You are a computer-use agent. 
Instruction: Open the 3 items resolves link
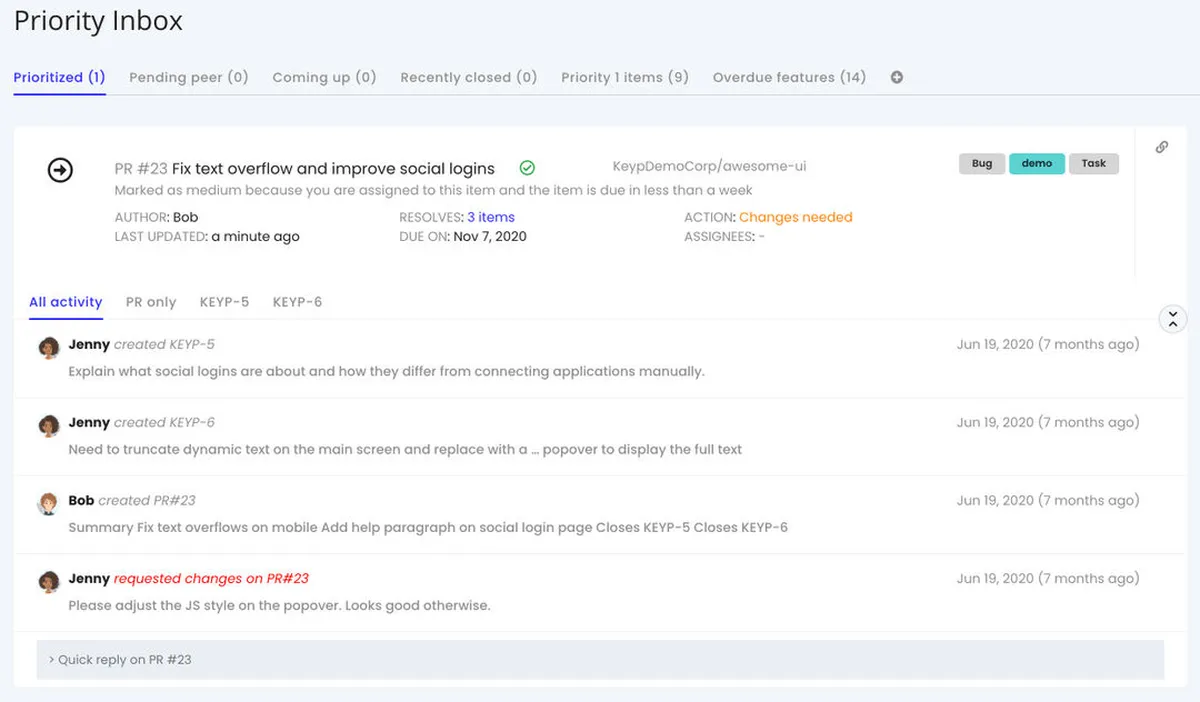pos(491,217)
